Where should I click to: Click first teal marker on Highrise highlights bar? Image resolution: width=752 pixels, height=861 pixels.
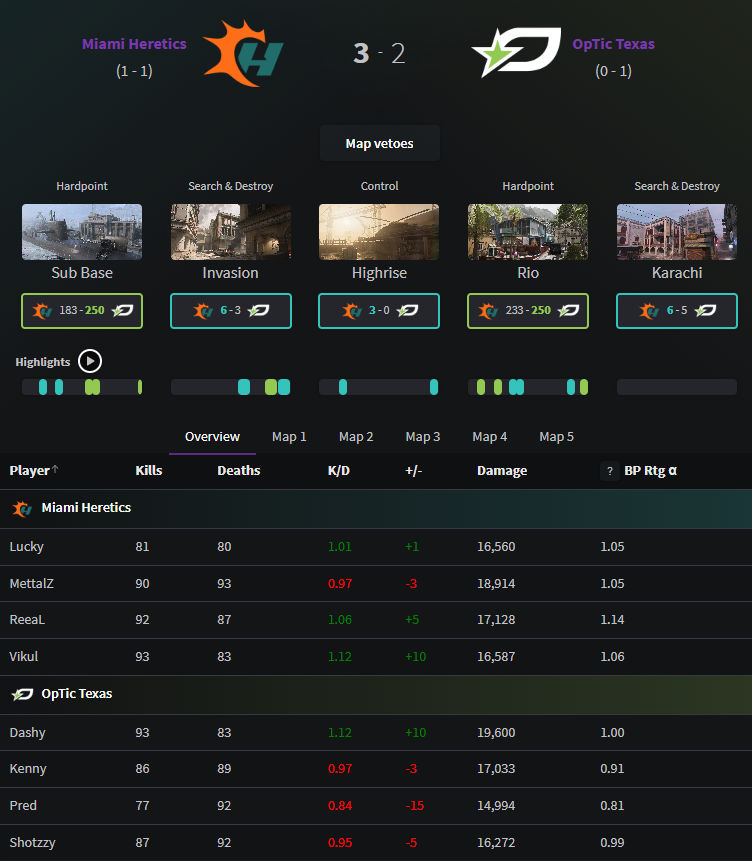coord(343,387)
